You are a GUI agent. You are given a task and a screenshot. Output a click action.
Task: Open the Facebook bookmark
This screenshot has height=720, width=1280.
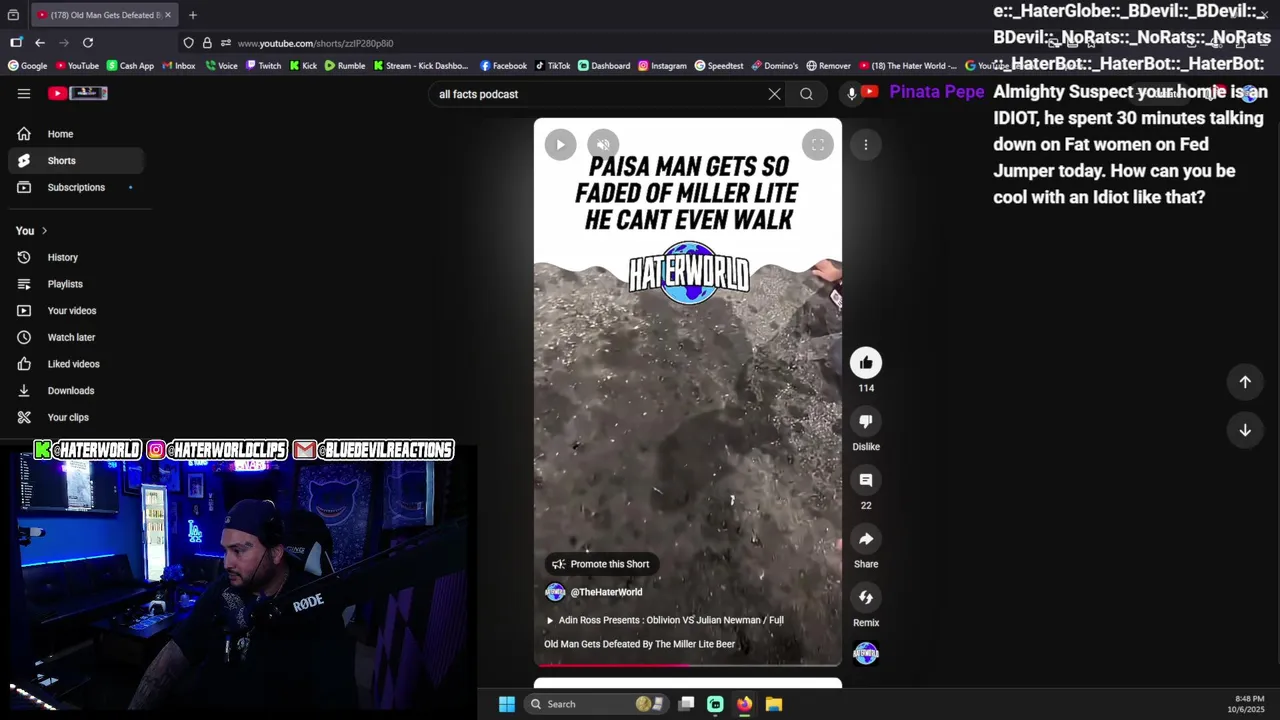tap(503, 66)
